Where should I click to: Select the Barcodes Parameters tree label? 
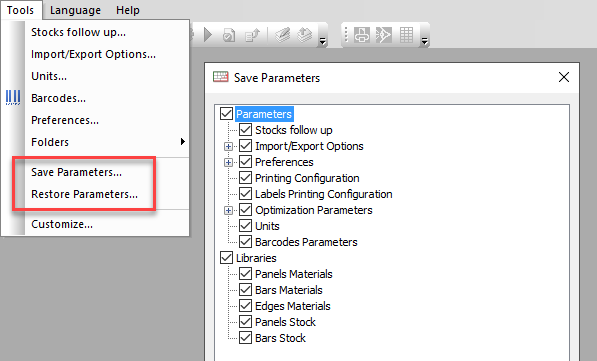pos(306,242)
